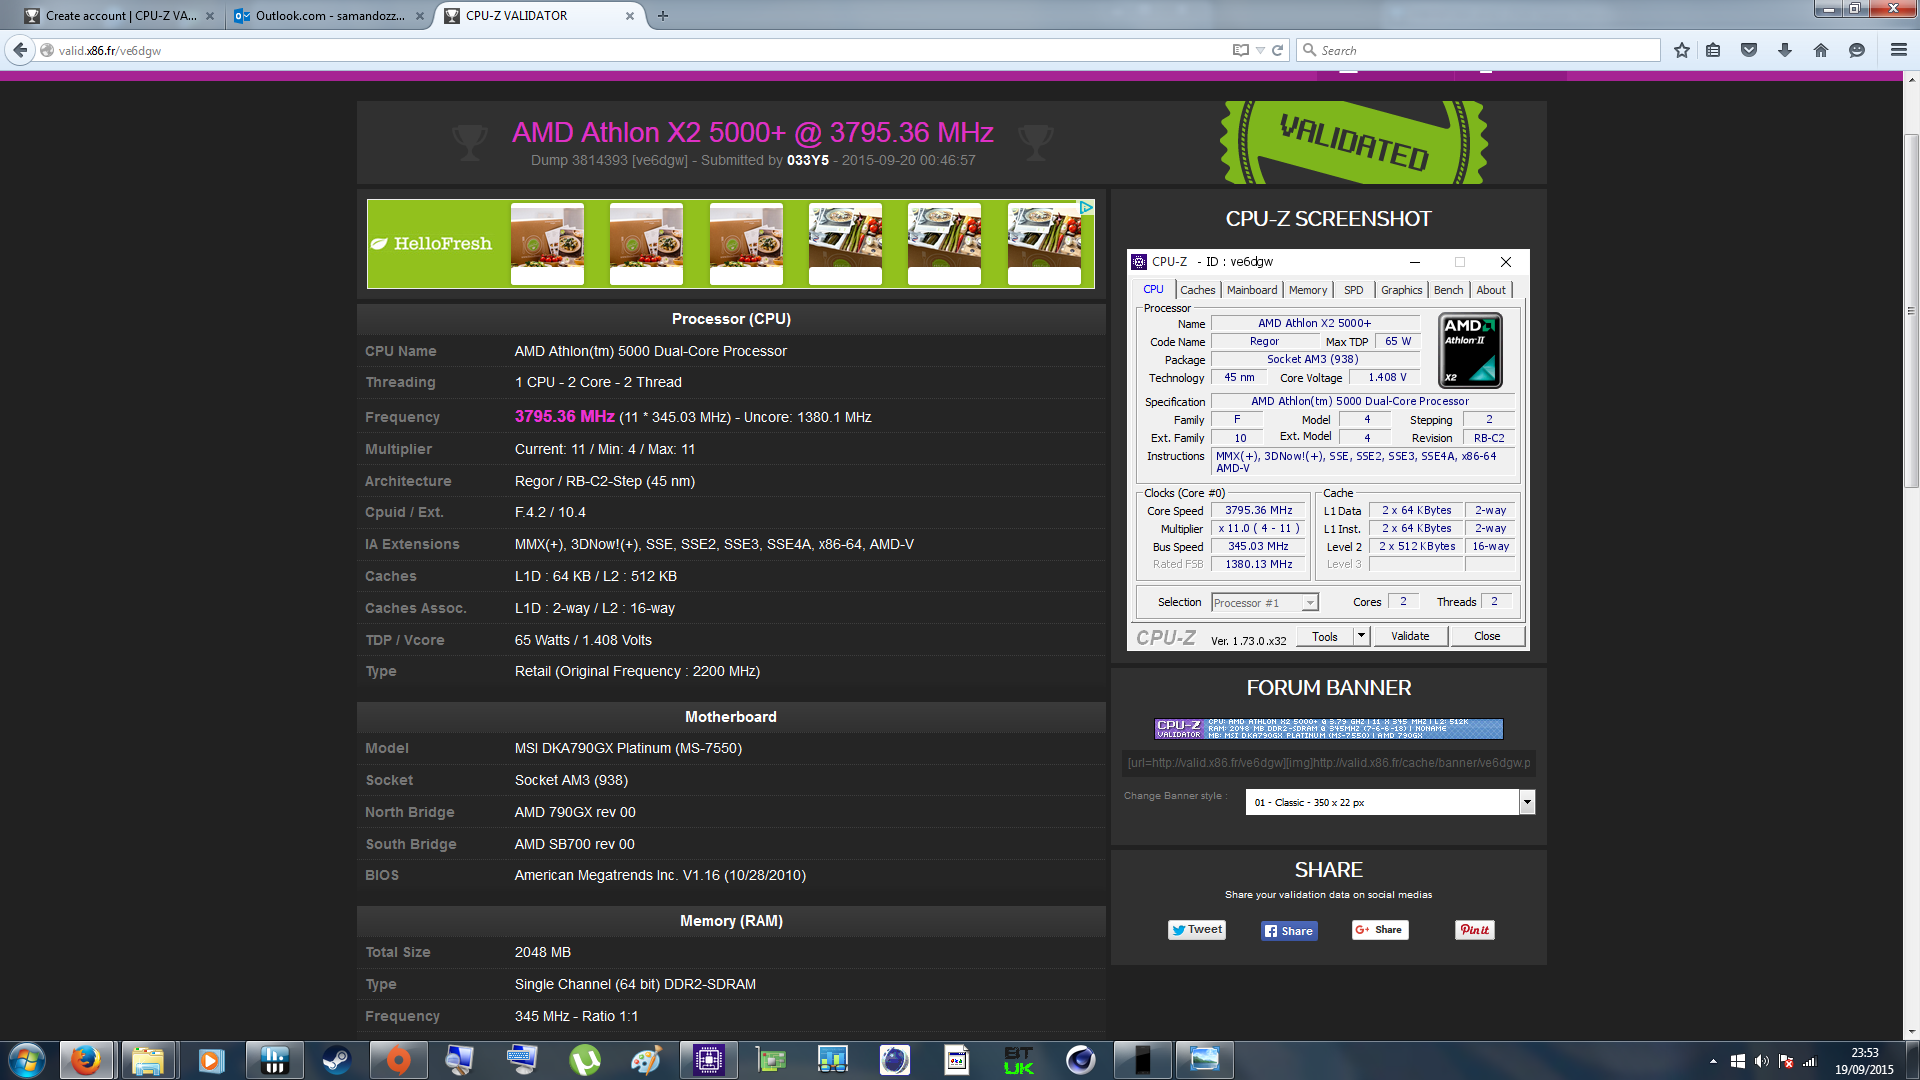Open Windows Explorer from the taskbar
The image size is (1920, 1080).
pyautogui.click(x=148, y=1060)
